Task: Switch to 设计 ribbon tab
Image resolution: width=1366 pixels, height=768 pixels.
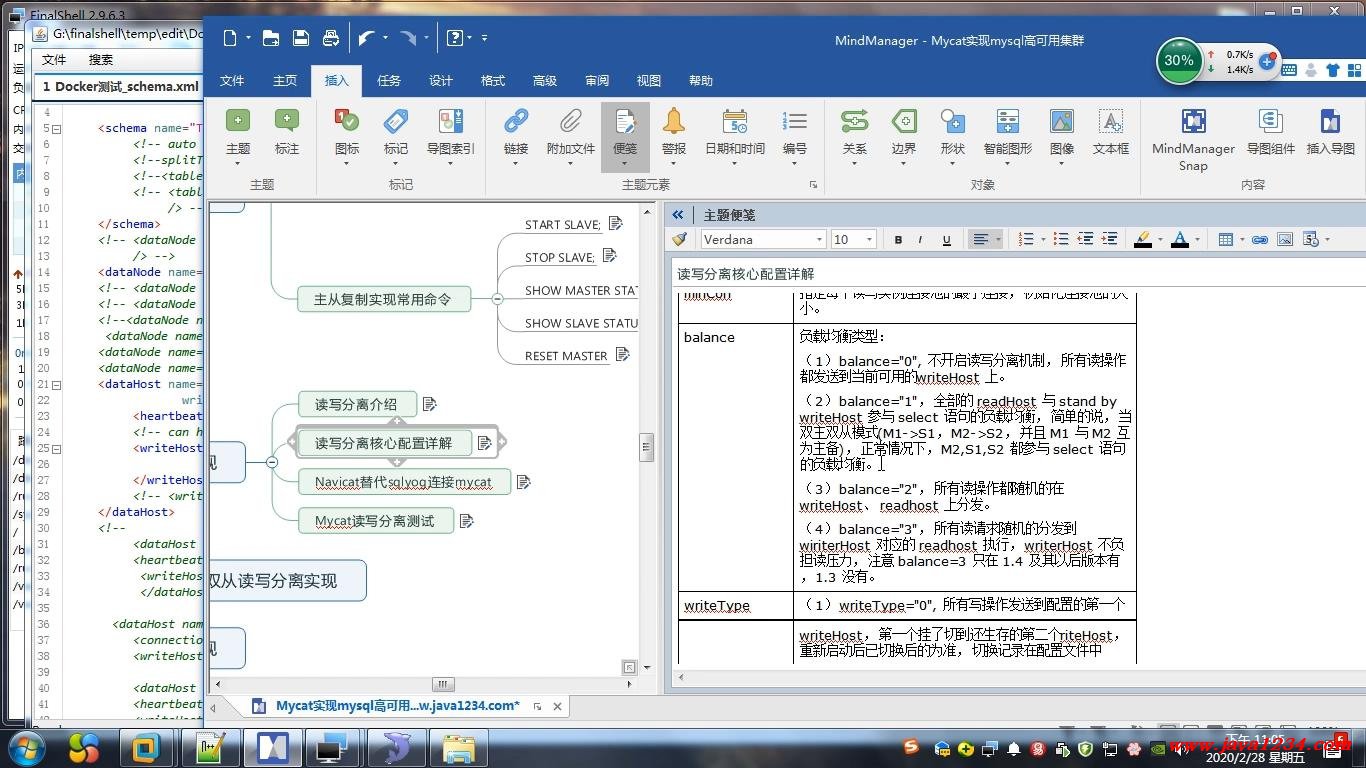Action: 441,81
